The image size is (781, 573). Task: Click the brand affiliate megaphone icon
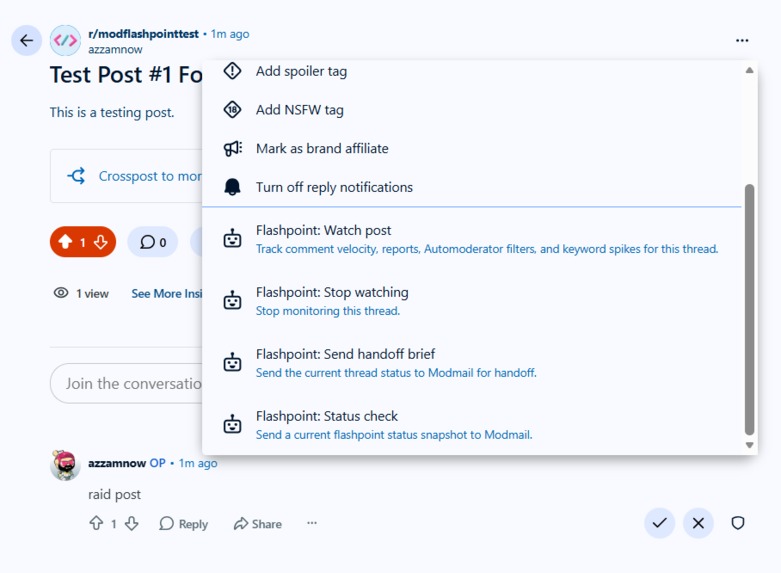coord(232,148)
